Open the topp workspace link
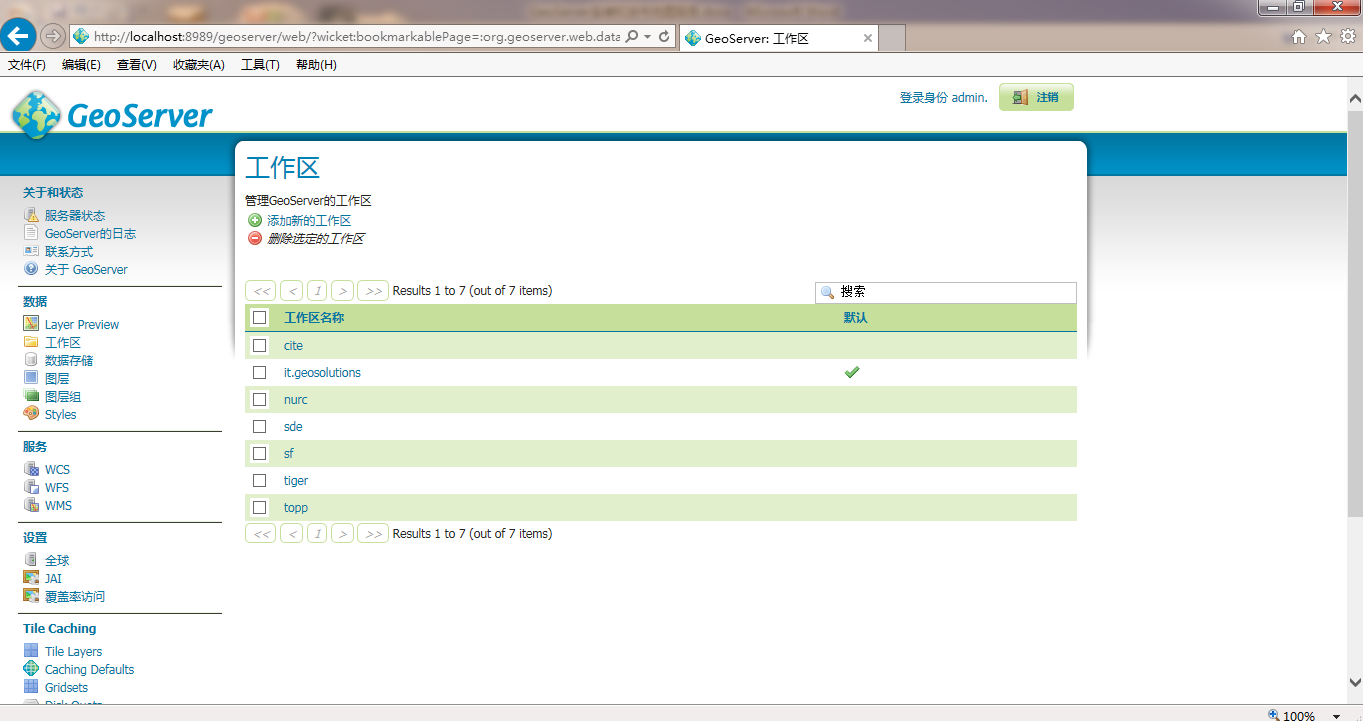The height and width of the screenshot is (721, 1363). (296, 507)
